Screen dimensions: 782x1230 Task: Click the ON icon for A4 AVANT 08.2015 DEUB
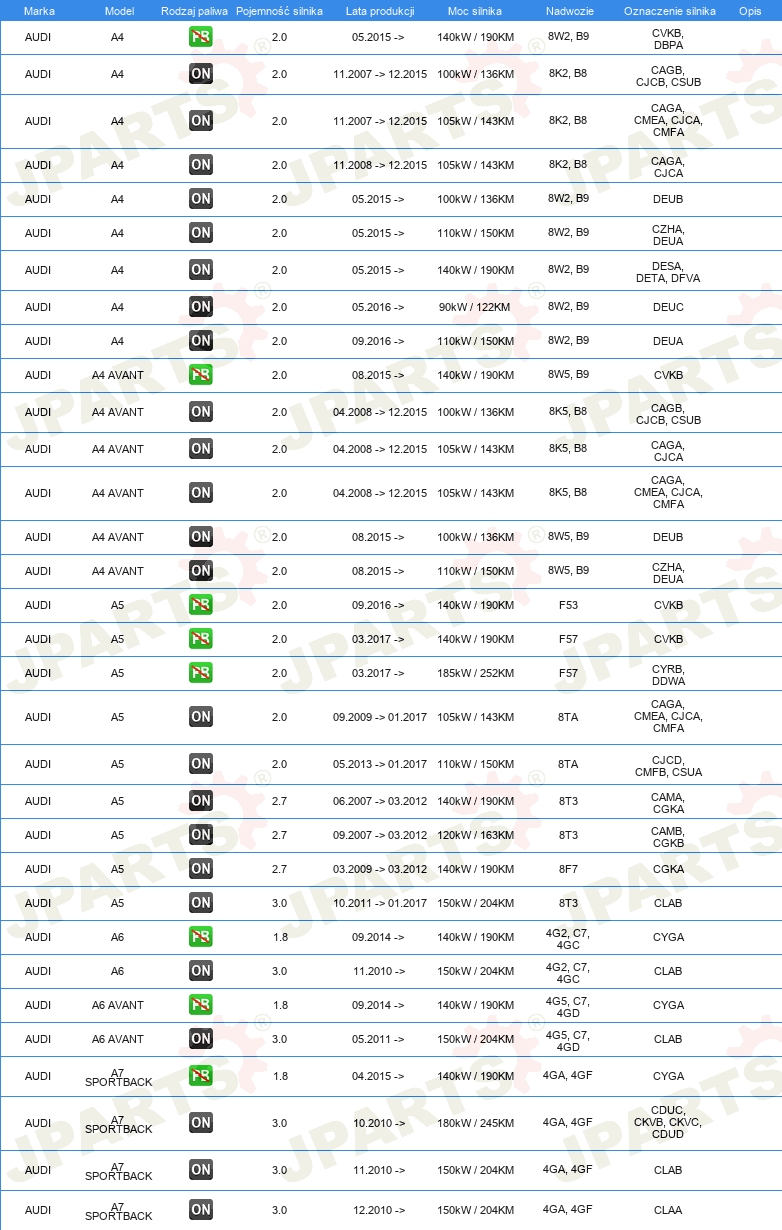click(x=201, y=537)
